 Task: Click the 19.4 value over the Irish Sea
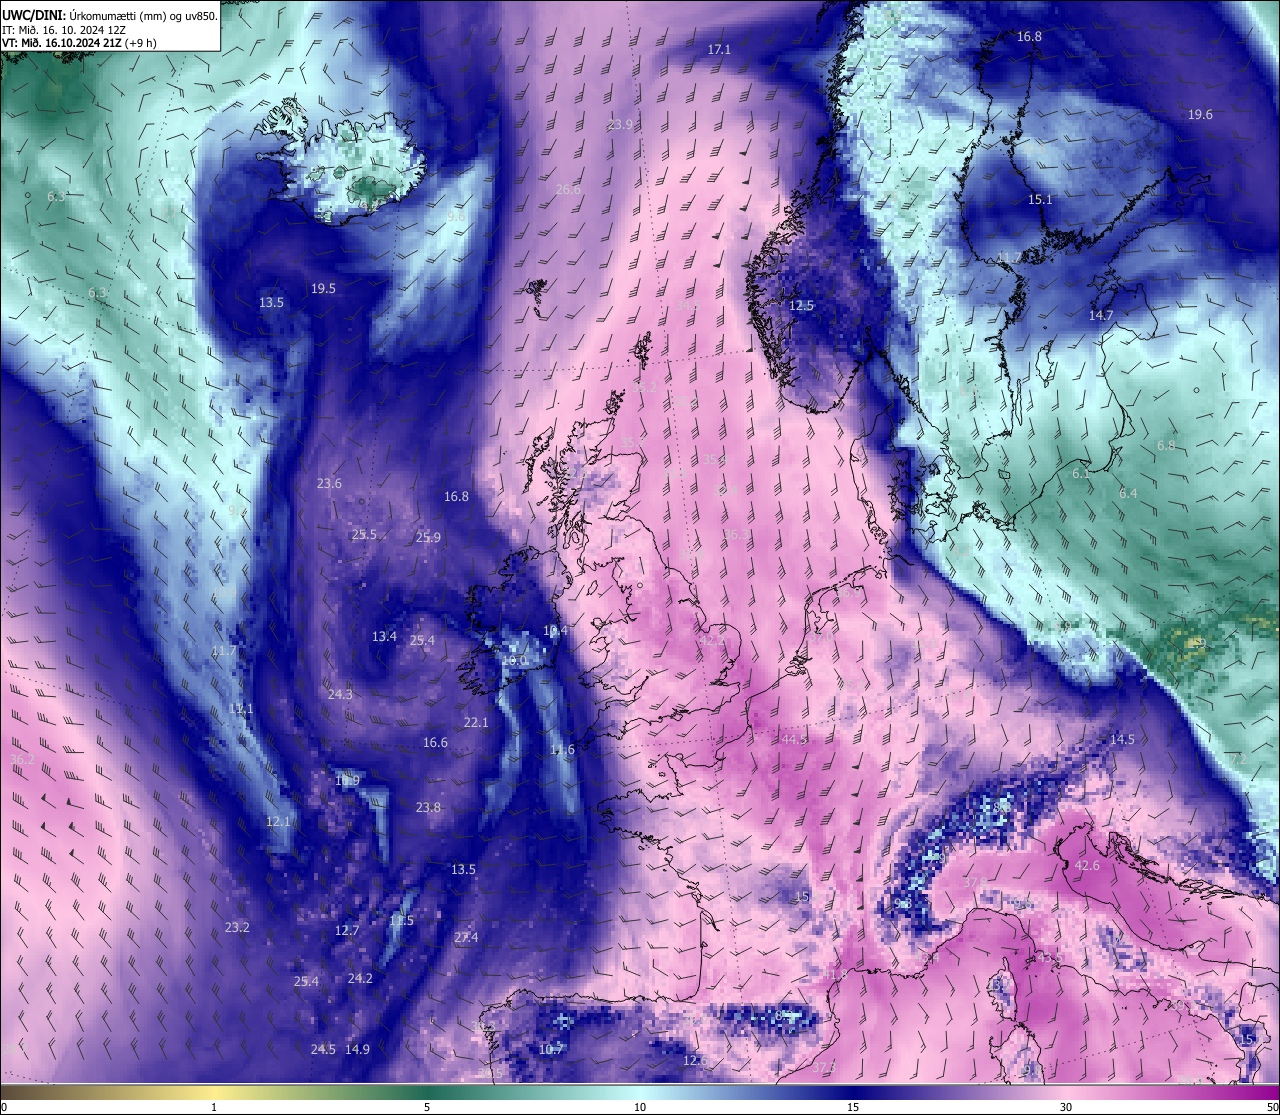(x=555, y=631)
